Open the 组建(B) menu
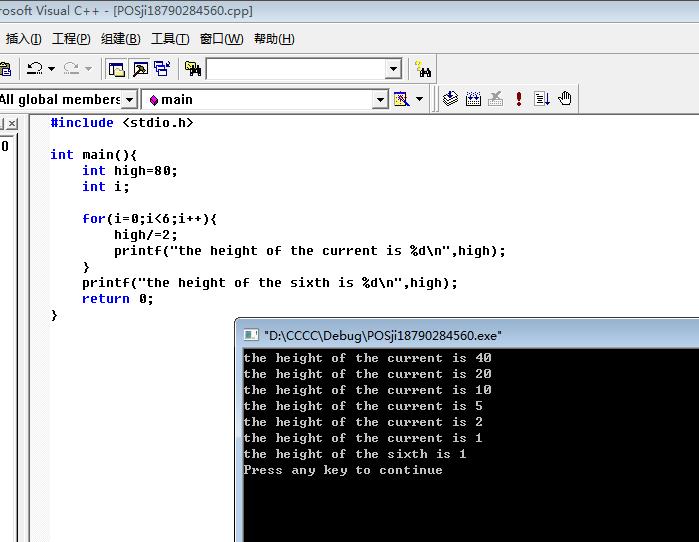The width and height of the screenshot is (699, 542). pos(120,39)
